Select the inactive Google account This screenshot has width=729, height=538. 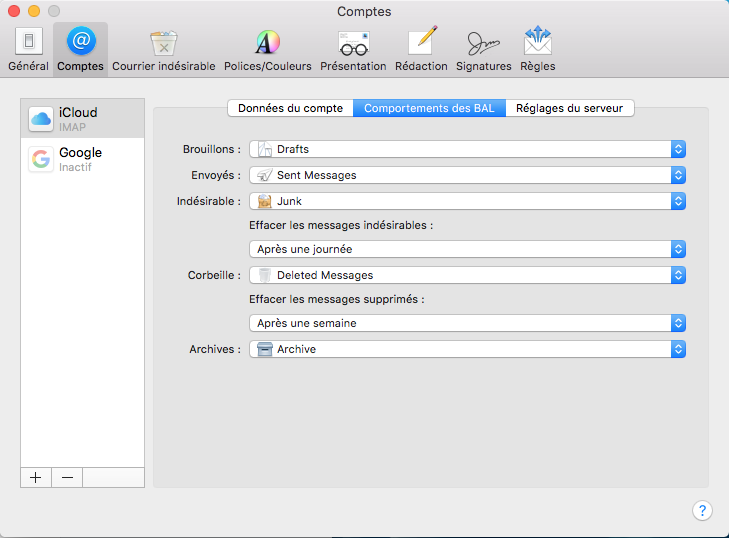[82, 159]
